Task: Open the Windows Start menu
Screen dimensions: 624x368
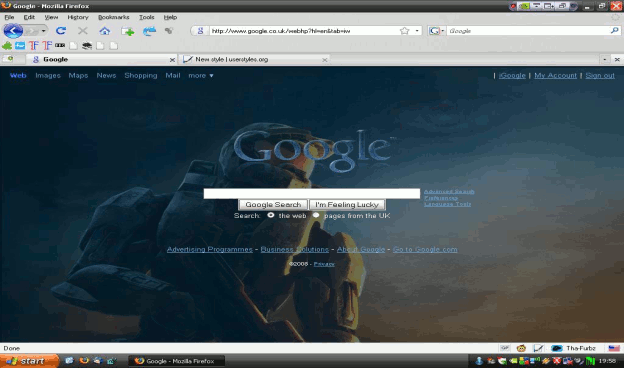Action: (29, 361)
